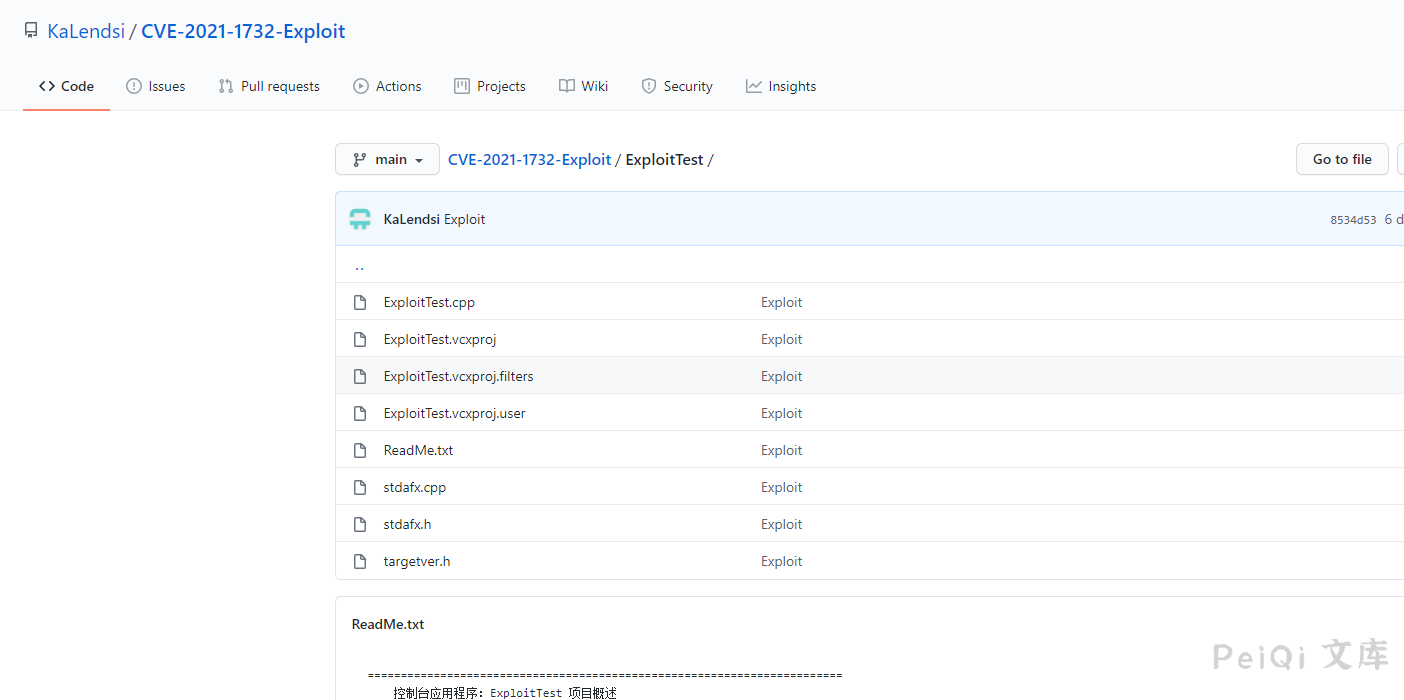Screen dimensions: 1404x700
Task: Switch to the Issues tab
Action: tap(156, 86)
